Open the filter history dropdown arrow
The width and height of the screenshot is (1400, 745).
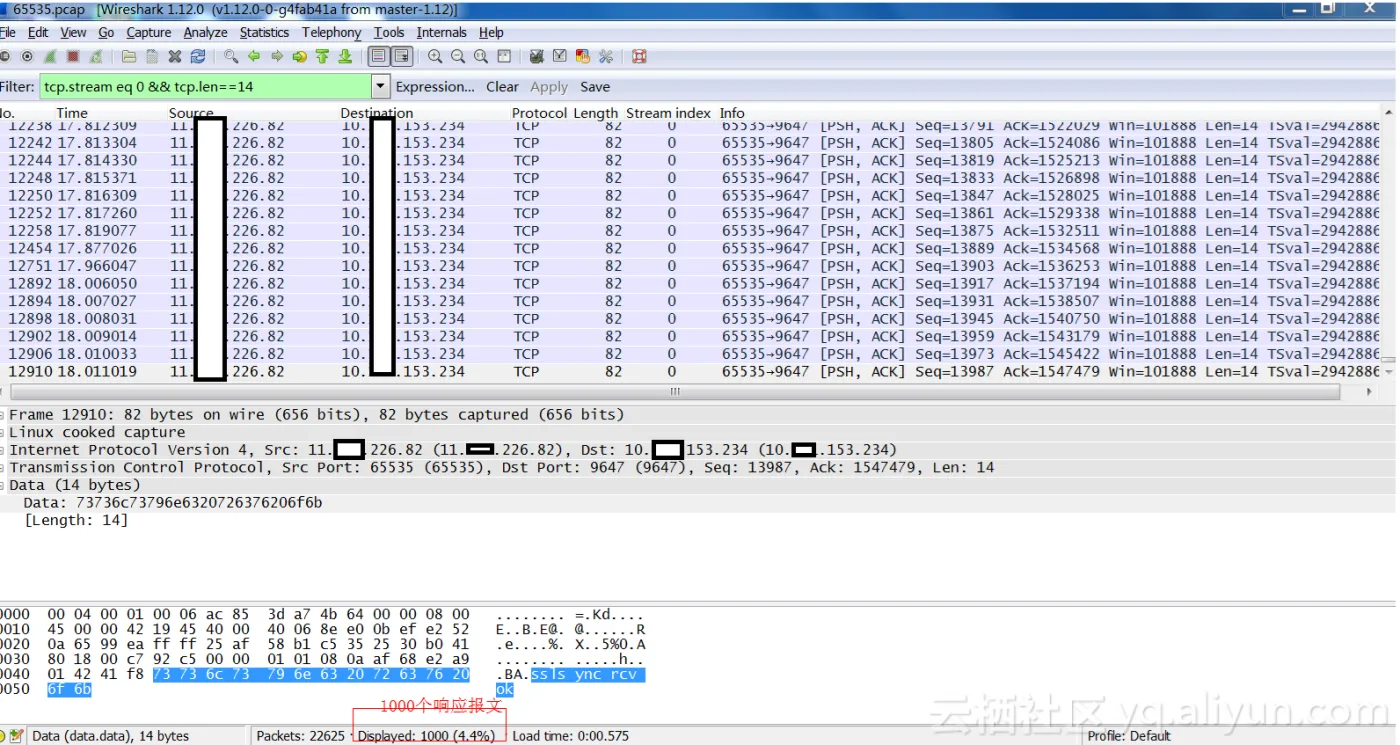(x=380, y=87)
